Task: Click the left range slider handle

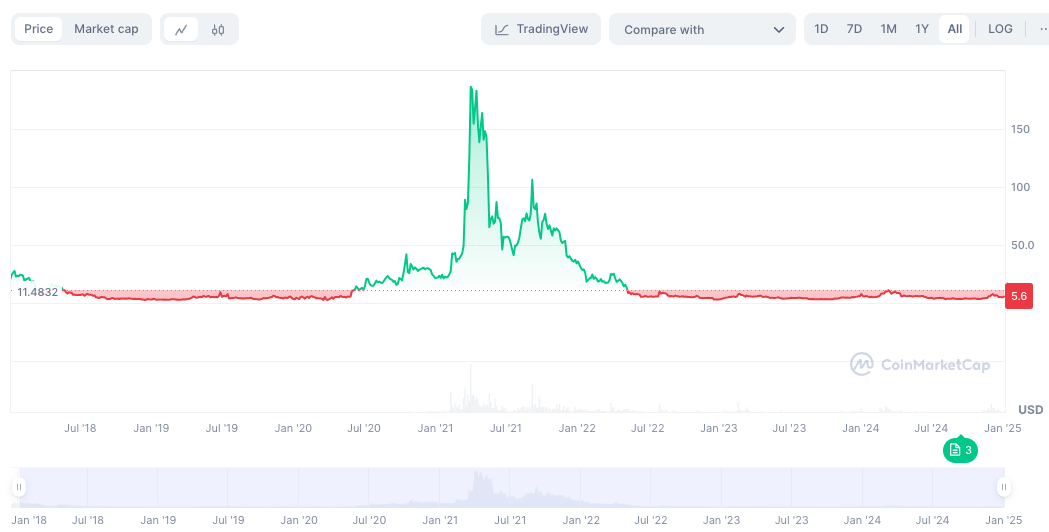Action: (18, 487)
